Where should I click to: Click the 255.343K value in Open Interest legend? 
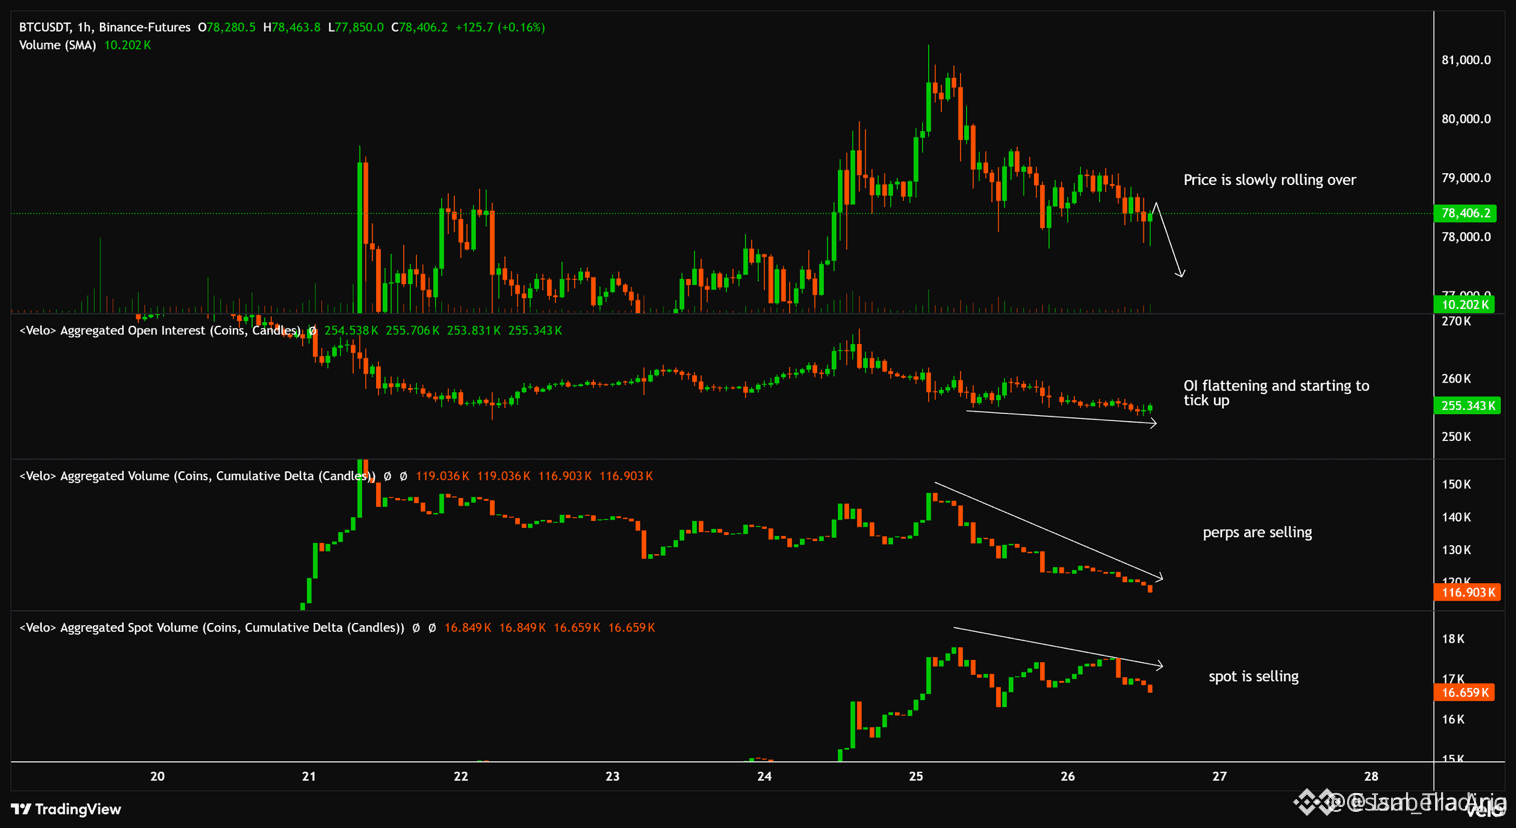[535, 330]
